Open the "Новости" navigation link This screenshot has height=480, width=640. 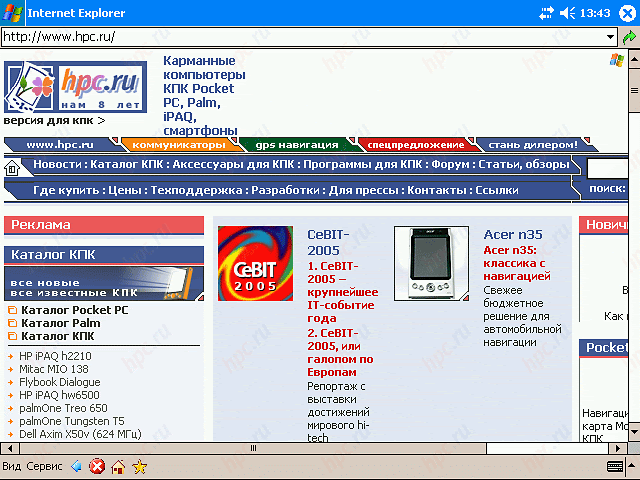pyautogui.click(x=58, y=164)
